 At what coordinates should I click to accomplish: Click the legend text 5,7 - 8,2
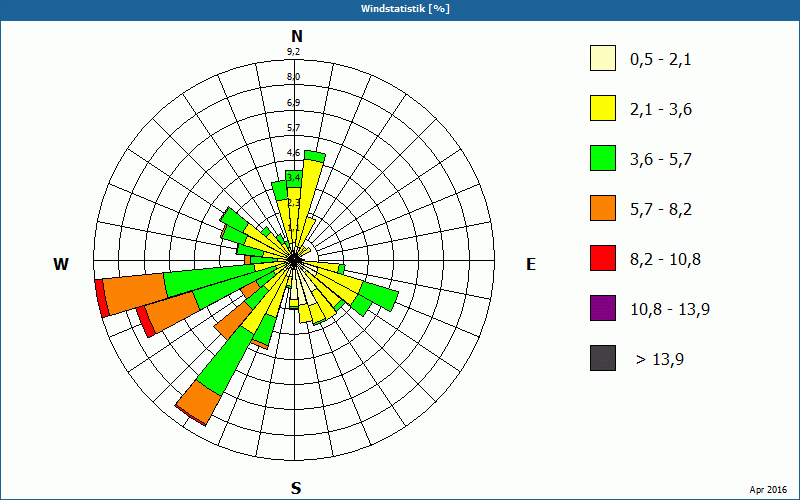point(661,210)
